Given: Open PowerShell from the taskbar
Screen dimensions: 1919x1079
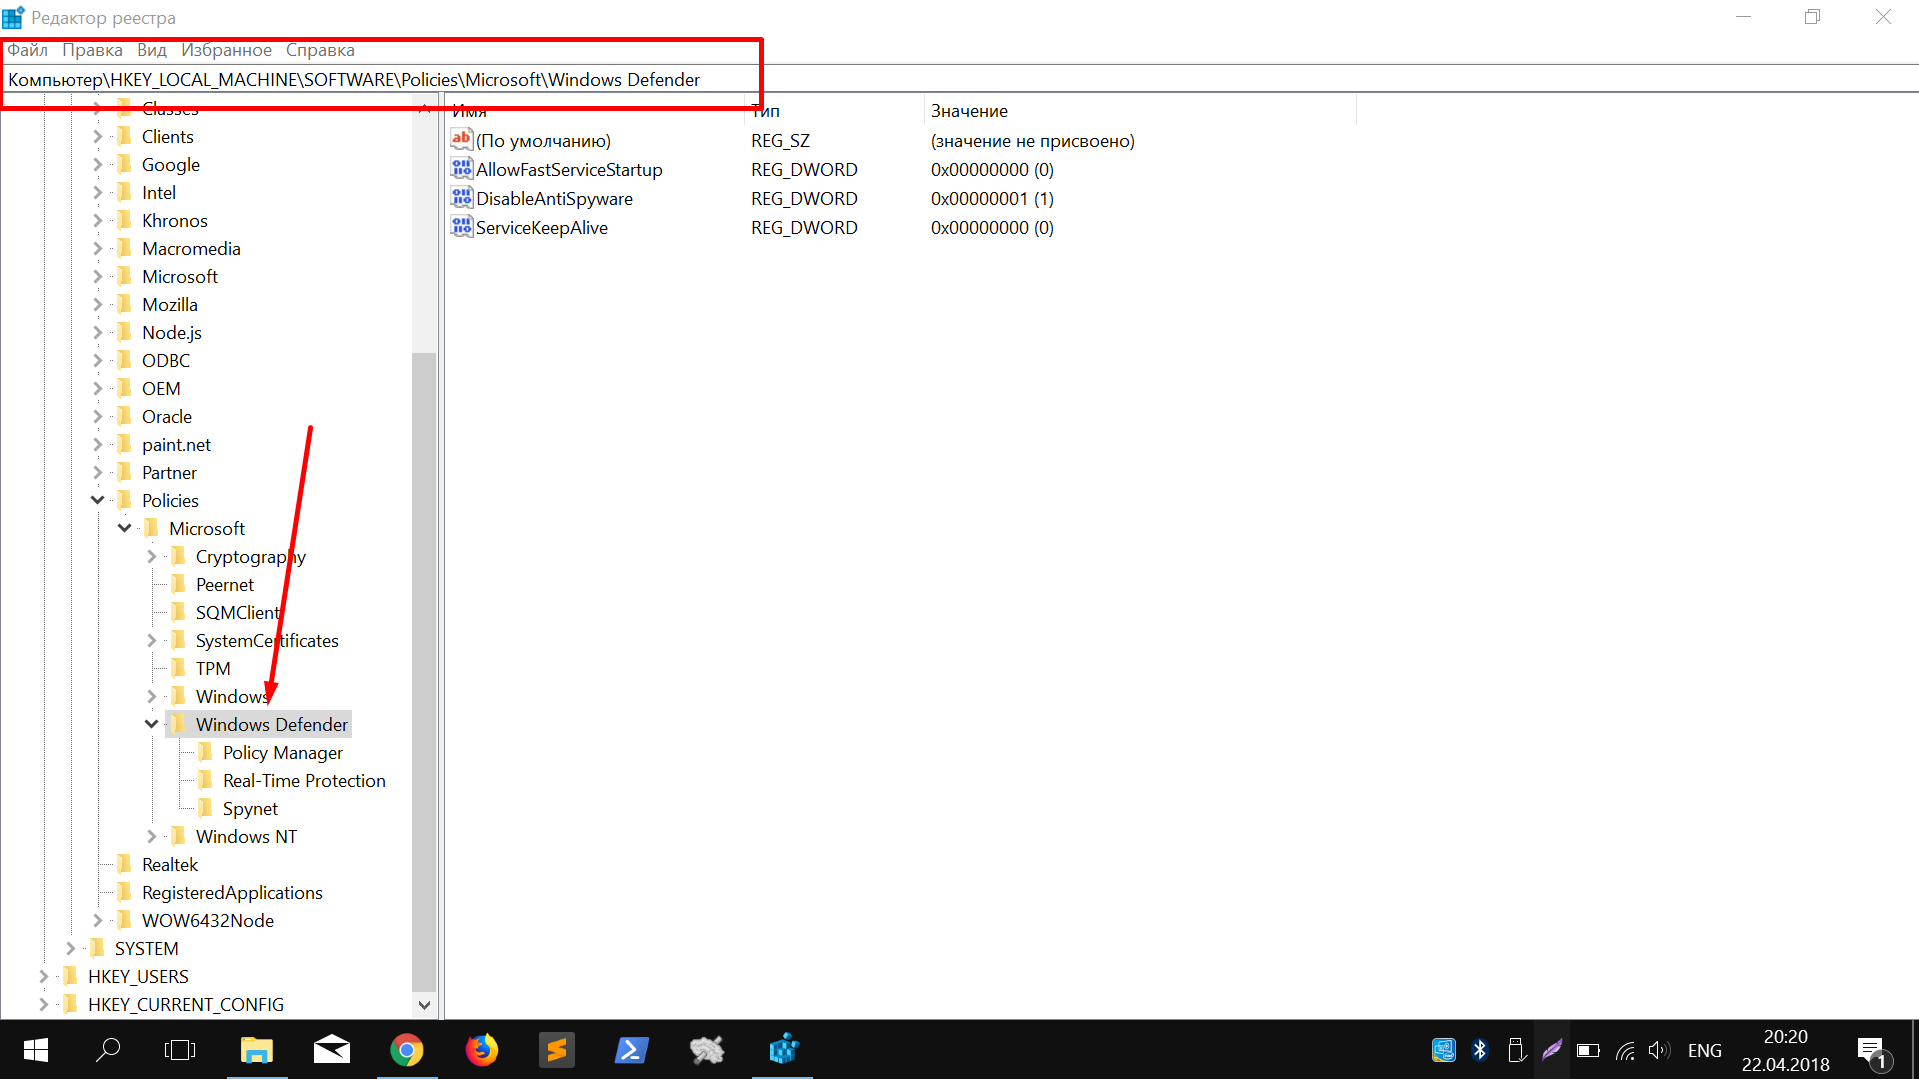Looking at the screenshot, I should 632,1050.
